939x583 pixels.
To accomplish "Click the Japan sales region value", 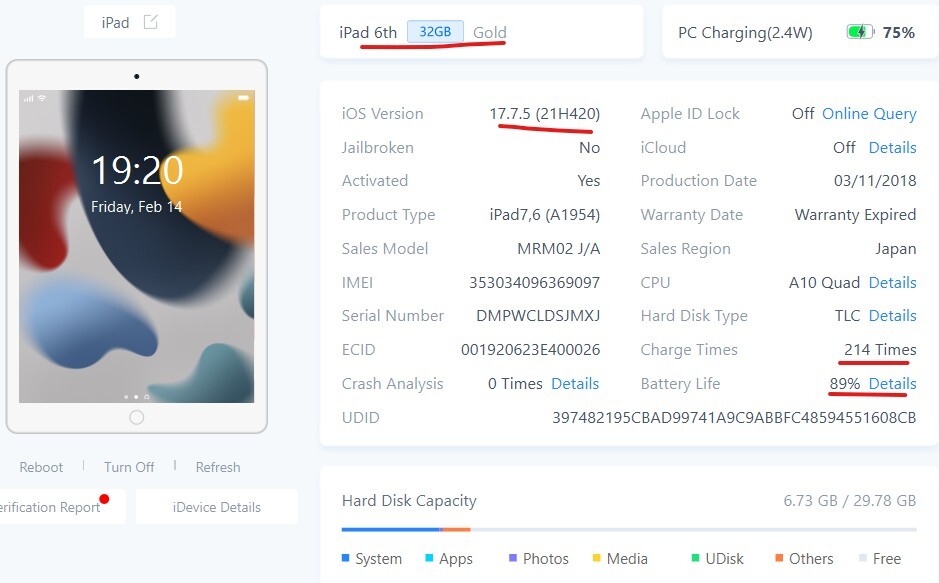I will pyautogui.click(x=895, y=249).
